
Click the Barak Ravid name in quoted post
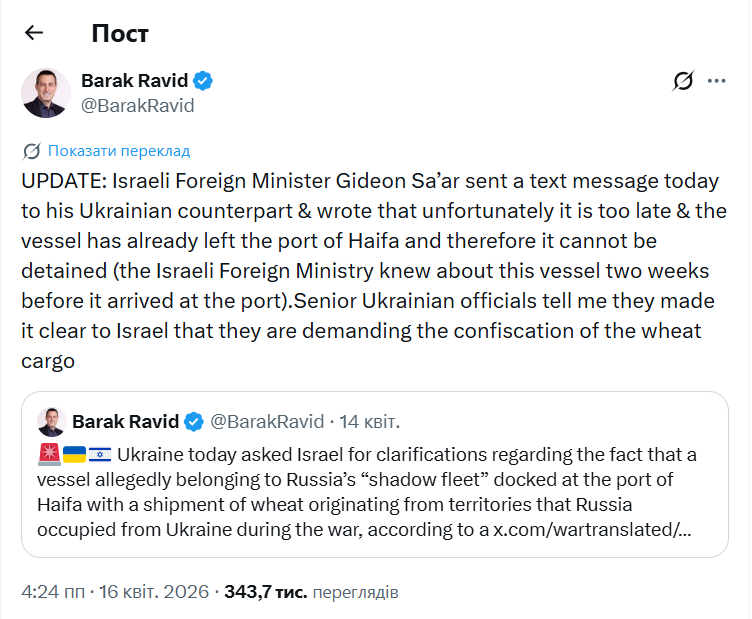pyautogui.click(x=126, y=421)
